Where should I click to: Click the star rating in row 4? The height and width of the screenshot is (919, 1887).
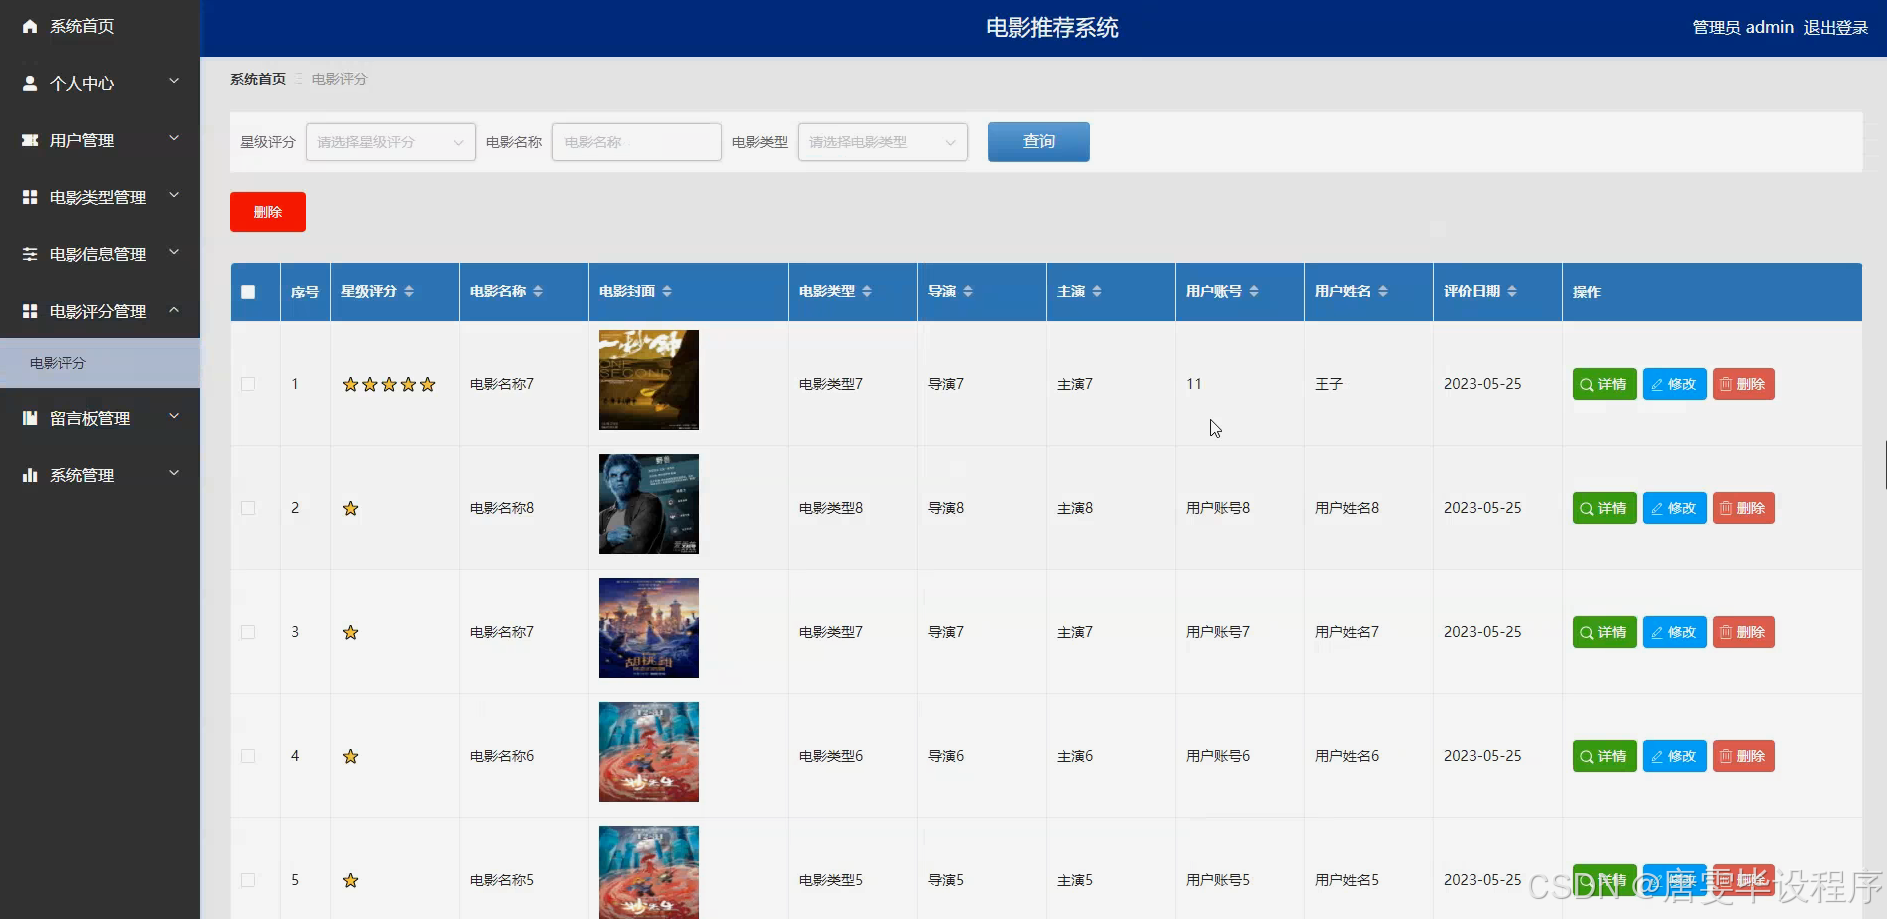350,756
